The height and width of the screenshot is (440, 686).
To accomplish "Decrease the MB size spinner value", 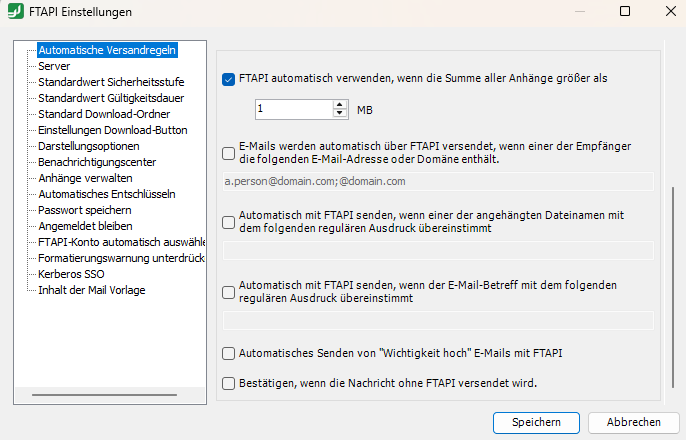I will pos(338,112).
